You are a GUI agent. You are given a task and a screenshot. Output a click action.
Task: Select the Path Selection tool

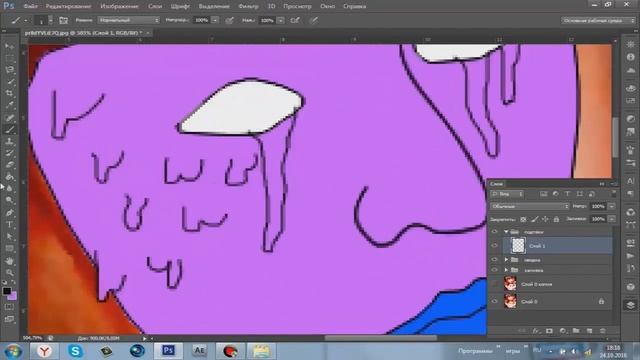[10, 236]
